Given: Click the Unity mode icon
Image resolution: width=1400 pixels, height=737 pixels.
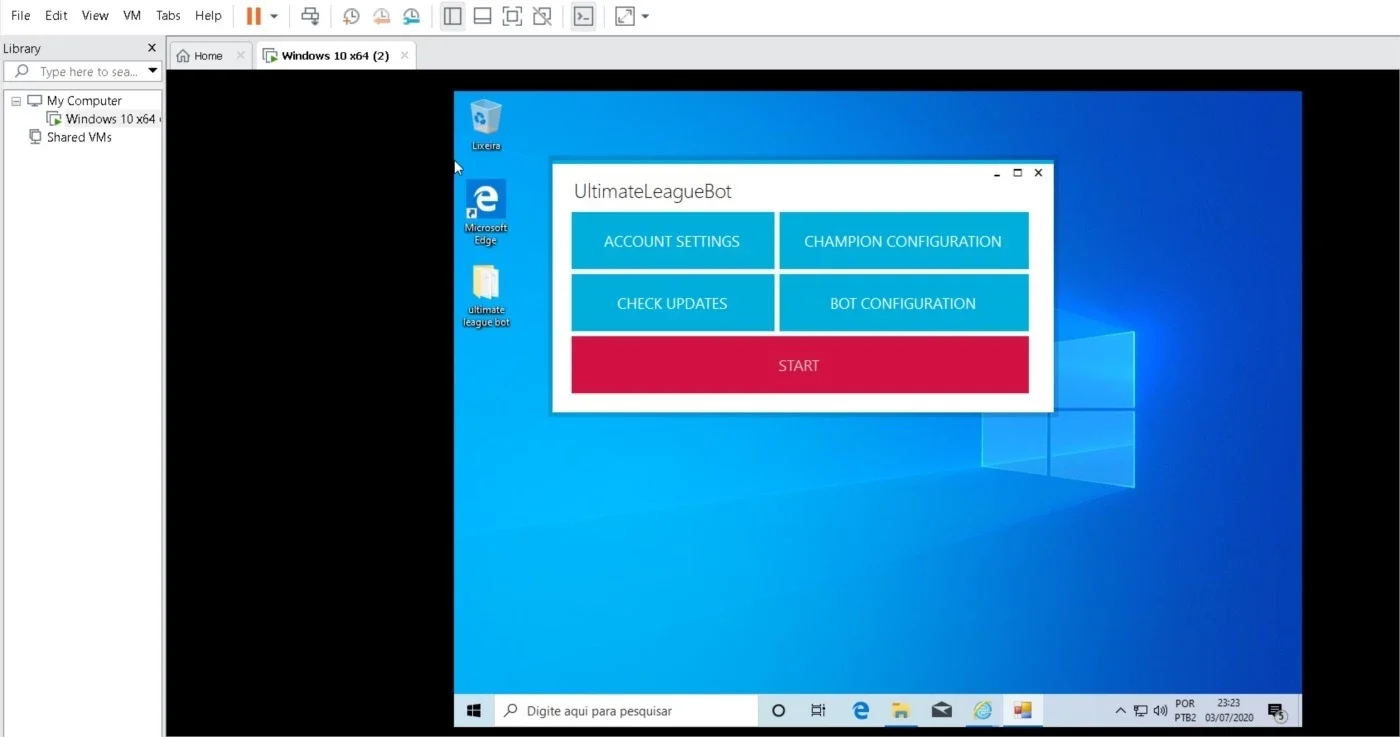Looking at the screenshot, I should coord(542,16).
